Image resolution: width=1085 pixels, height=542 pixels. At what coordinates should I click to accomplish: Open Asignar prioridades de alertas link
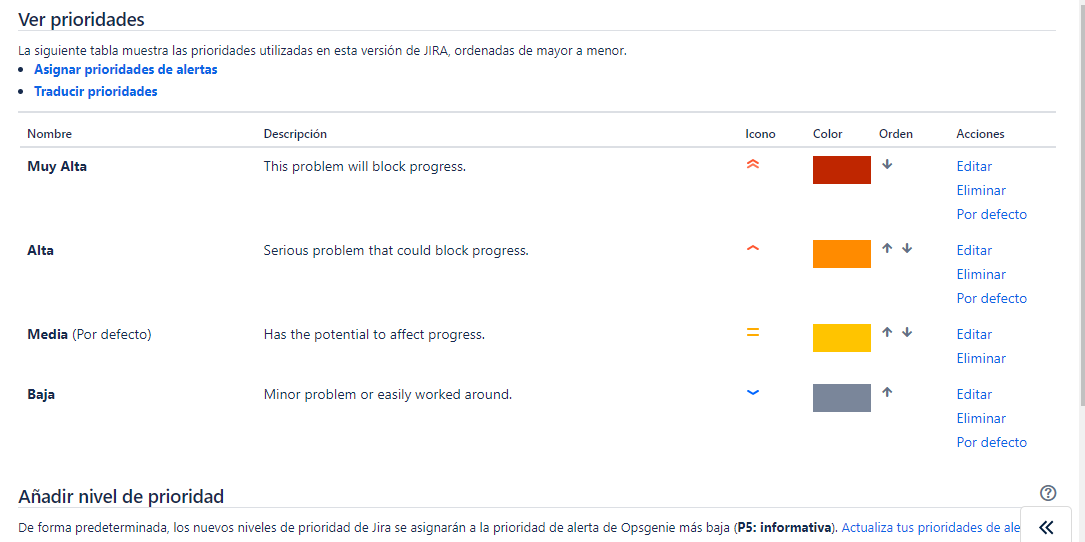pos(126,69)
